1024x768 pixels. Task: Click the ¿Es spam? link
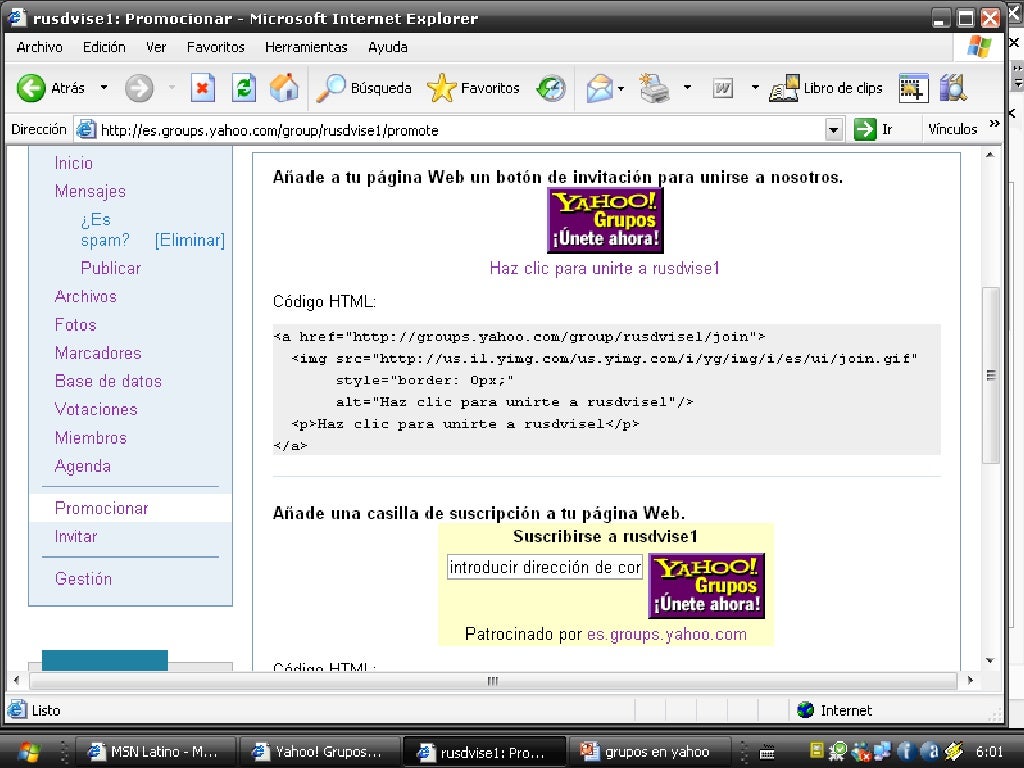pos(105,230)
